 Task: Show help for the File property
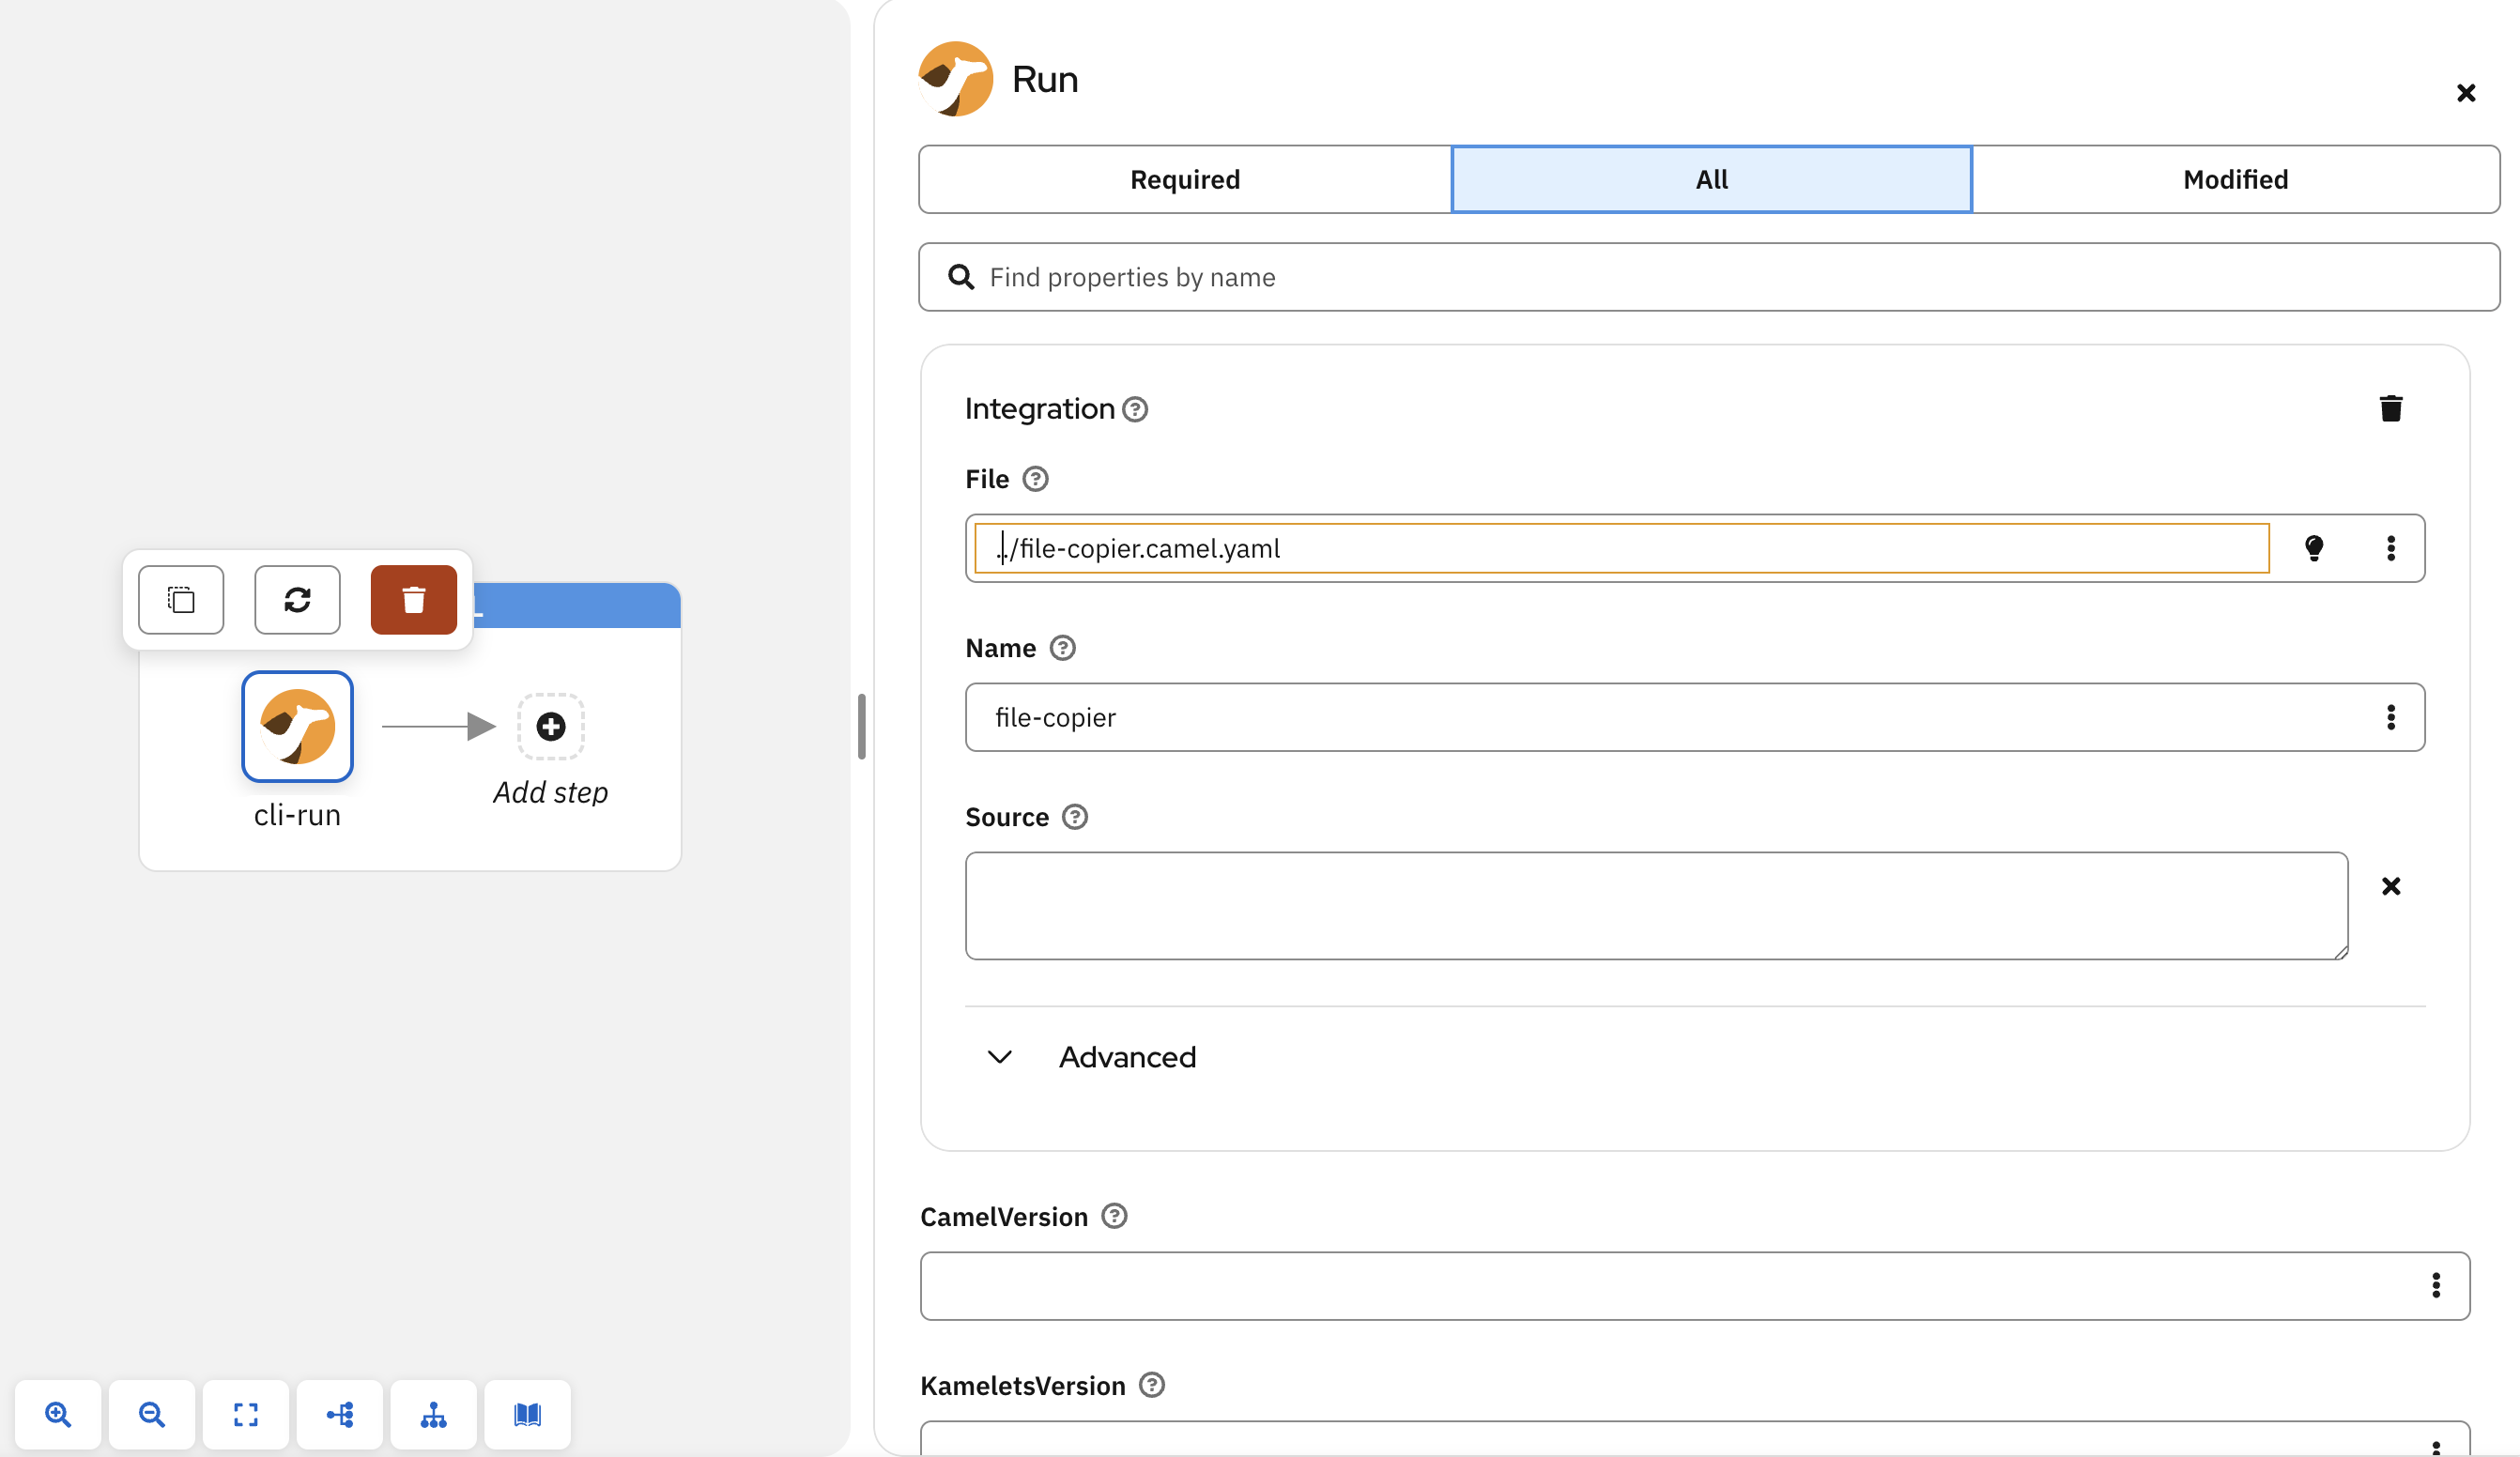click(x=1035, y=479)
